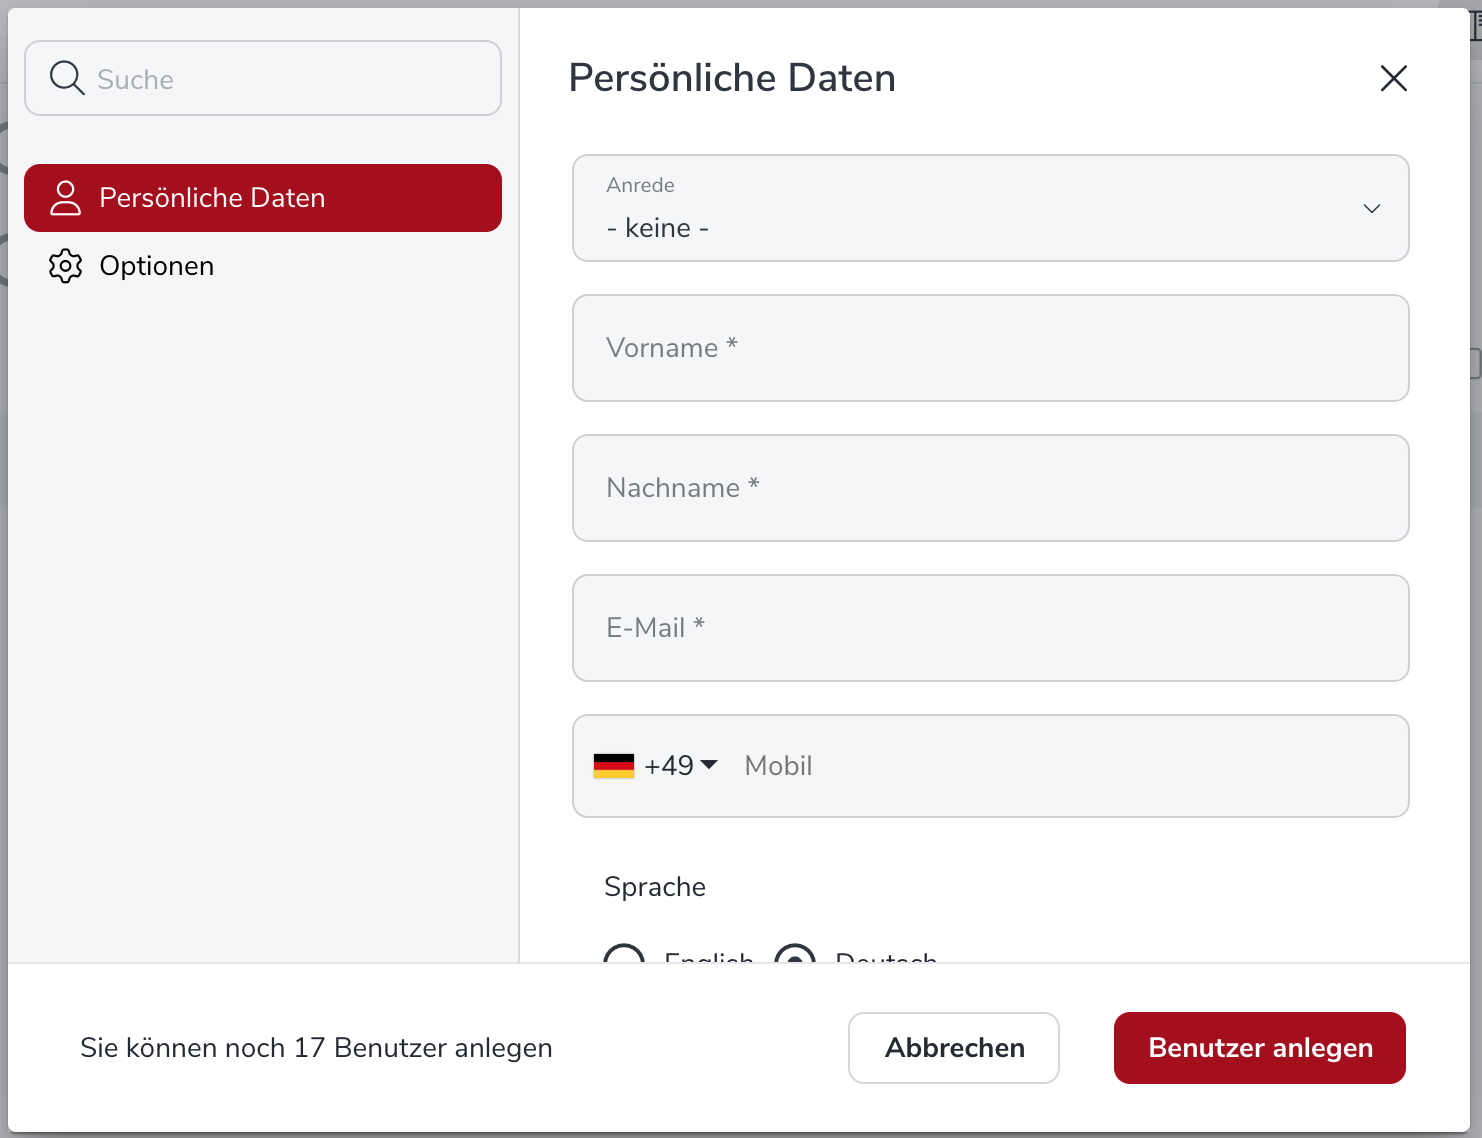The width and height of the screenshot is (1482, 1138).
Task: Click the chevron arrow in the Anrede field
Action: [x=1371, y=208]
